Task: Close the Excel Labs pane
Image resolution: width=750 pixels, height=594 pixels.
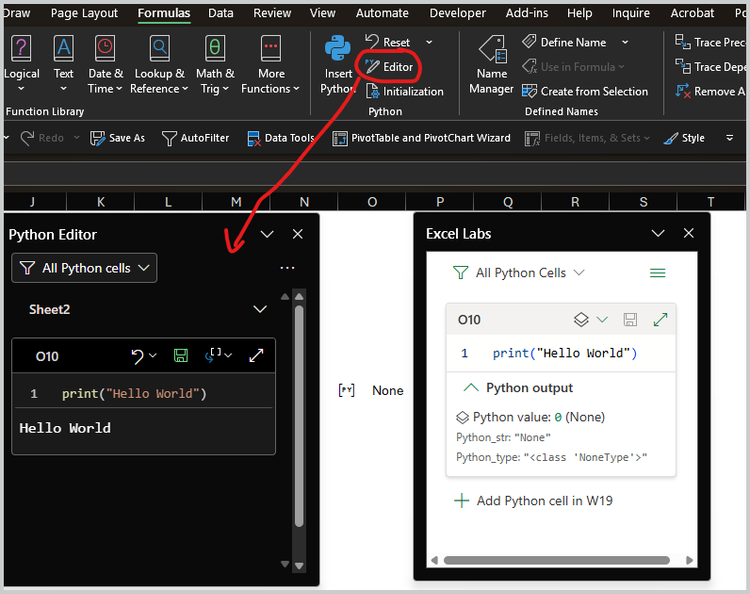Action: 688,233
